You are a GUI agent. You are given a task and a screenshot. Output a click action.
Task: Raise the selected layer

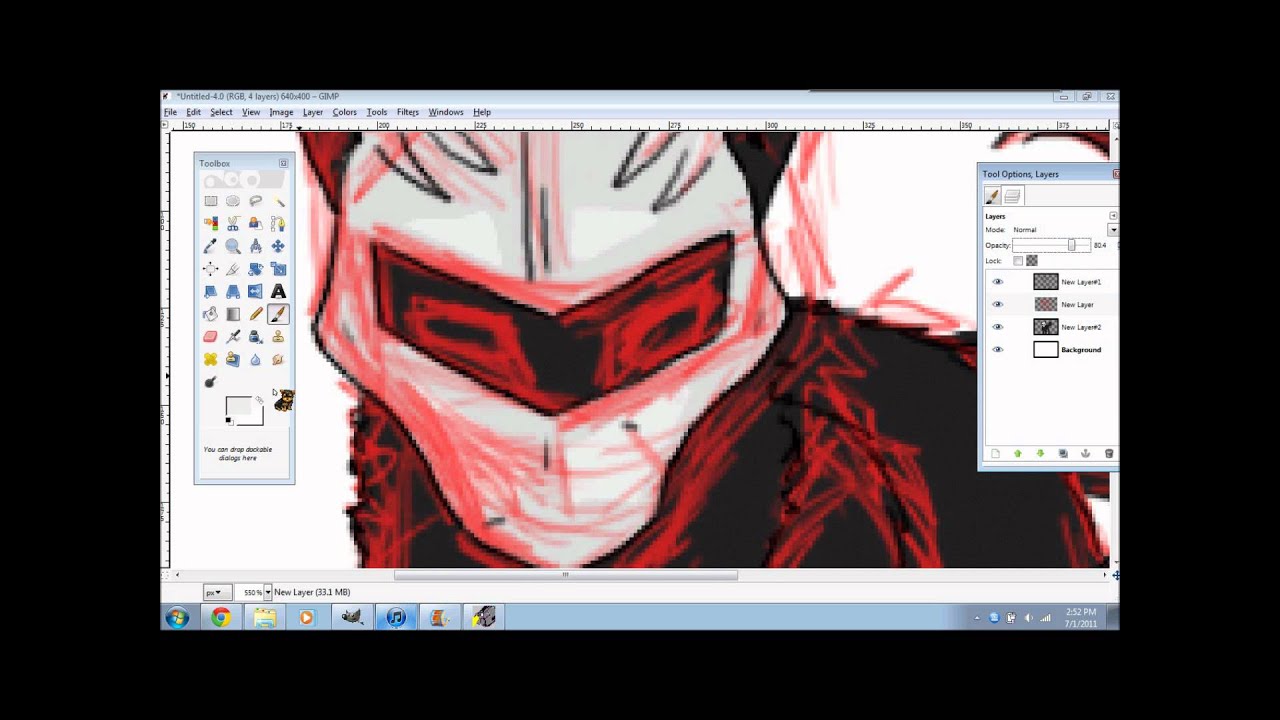click(x=1018, y=454)
